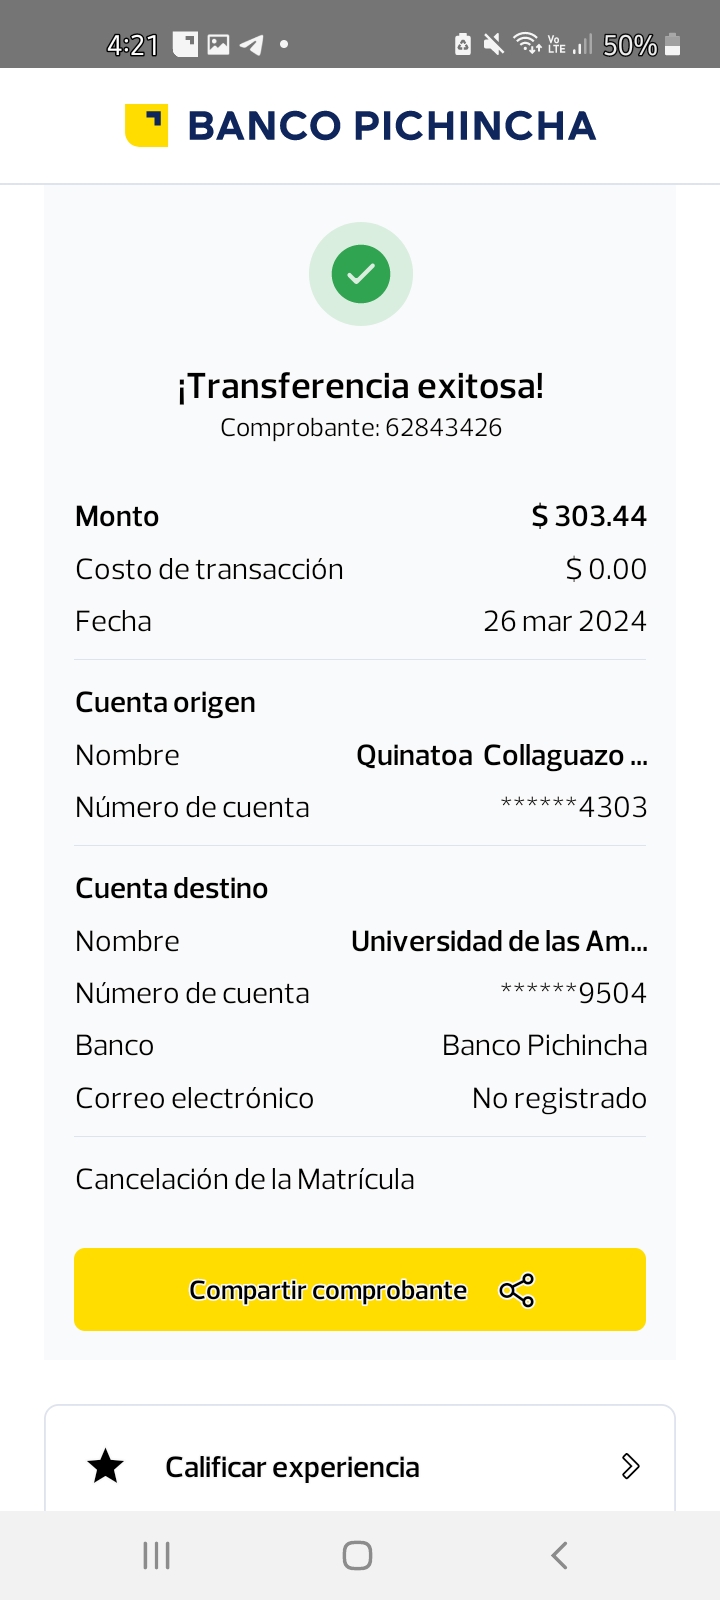This screenshot has width=720, height=1600.
Task: Tap the image notification icon in status bar
Action: click(218, 45)
